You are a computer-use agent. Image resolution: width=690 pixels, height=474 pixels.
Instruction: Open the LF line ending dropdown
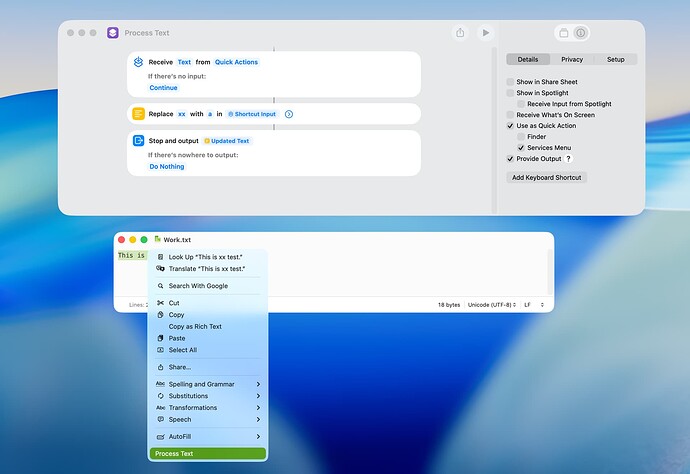click(x=534, y=305)
